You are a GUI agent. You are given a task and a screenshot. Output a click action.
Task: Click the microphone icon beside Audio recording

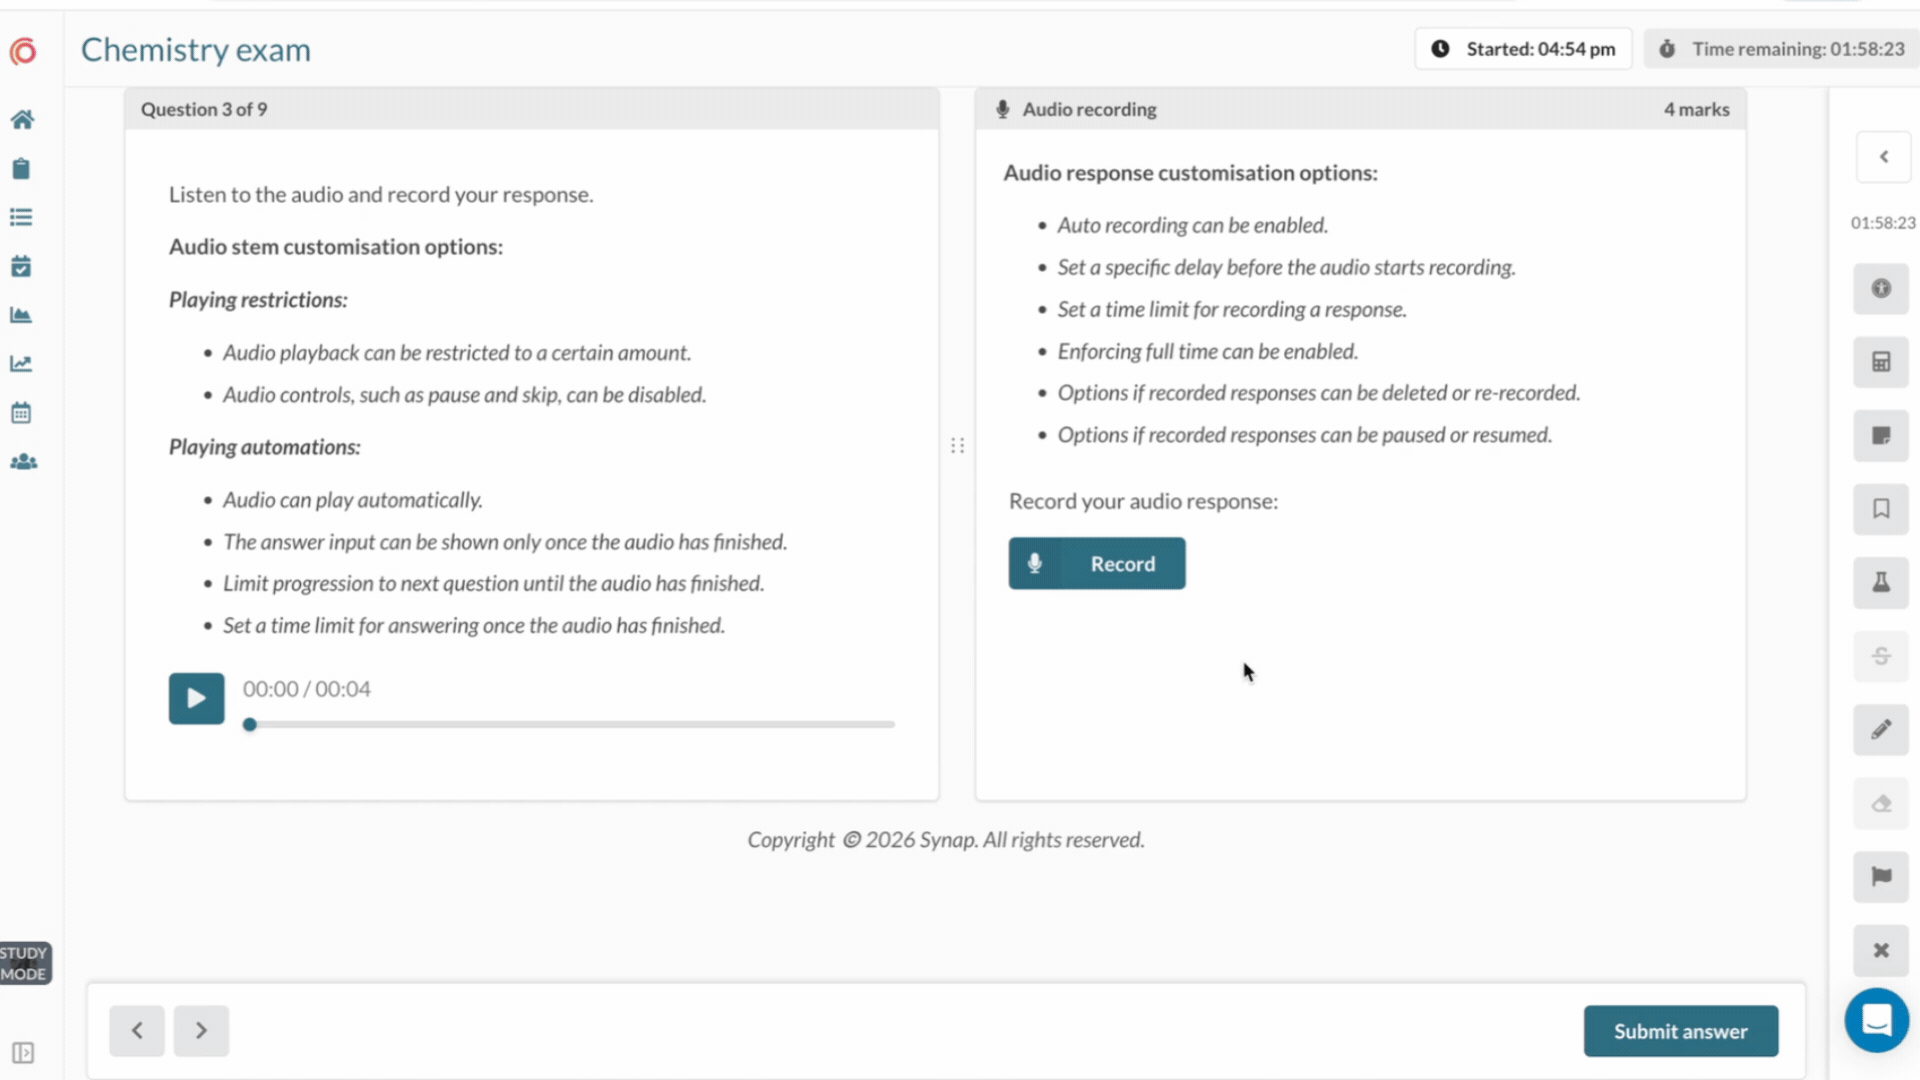click(x=1002, y=109)
